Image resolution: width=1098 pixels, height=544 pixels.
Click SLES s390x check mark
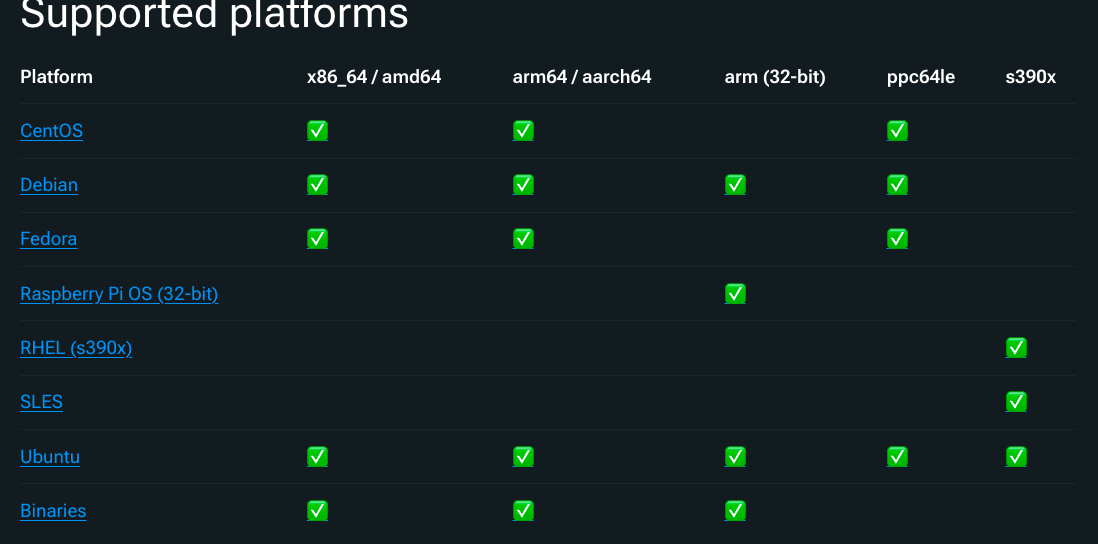coord(1016,402)
